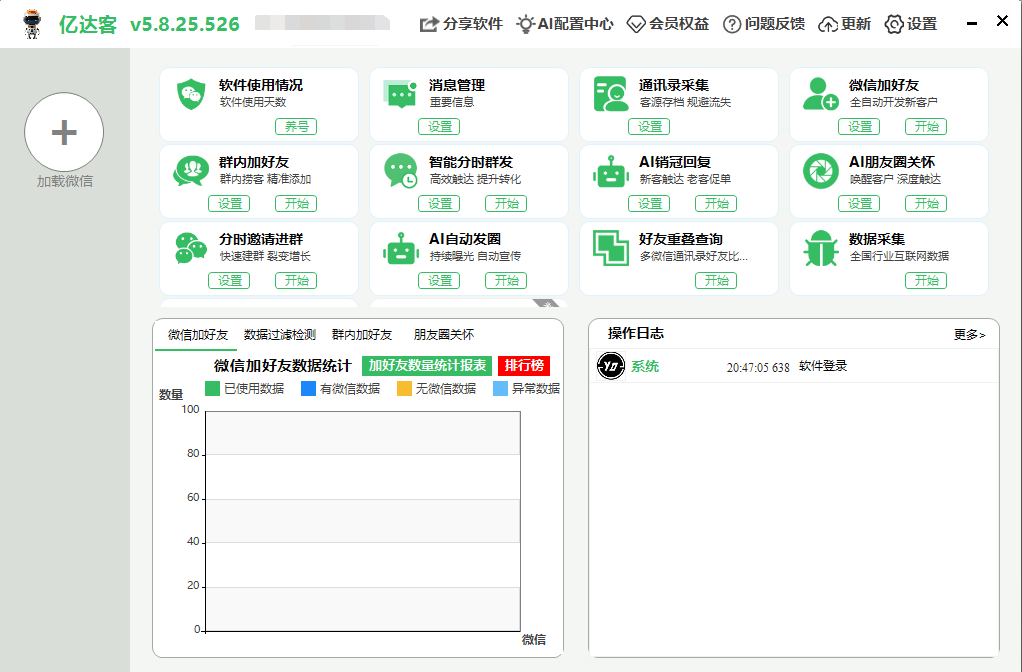
Task: Click the 好友重叠查询 overlapping squares icon
Action: pos(611,248)
